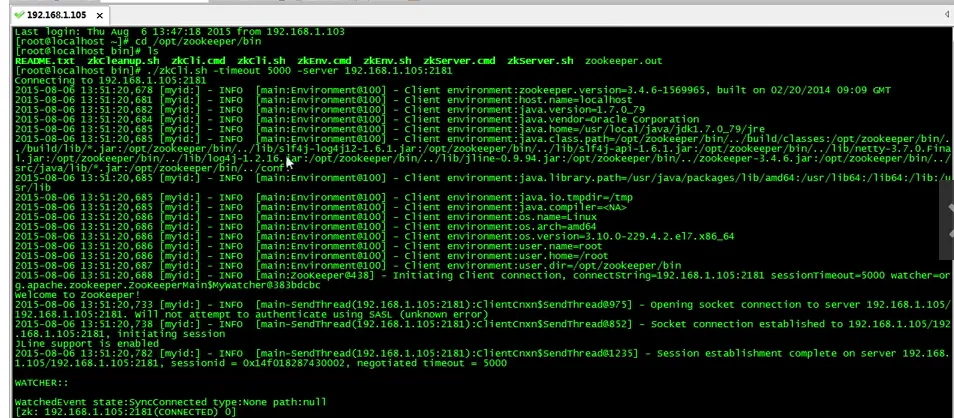Click the 'java.io.tmpdir=/tmp' text

click(575, 197)
